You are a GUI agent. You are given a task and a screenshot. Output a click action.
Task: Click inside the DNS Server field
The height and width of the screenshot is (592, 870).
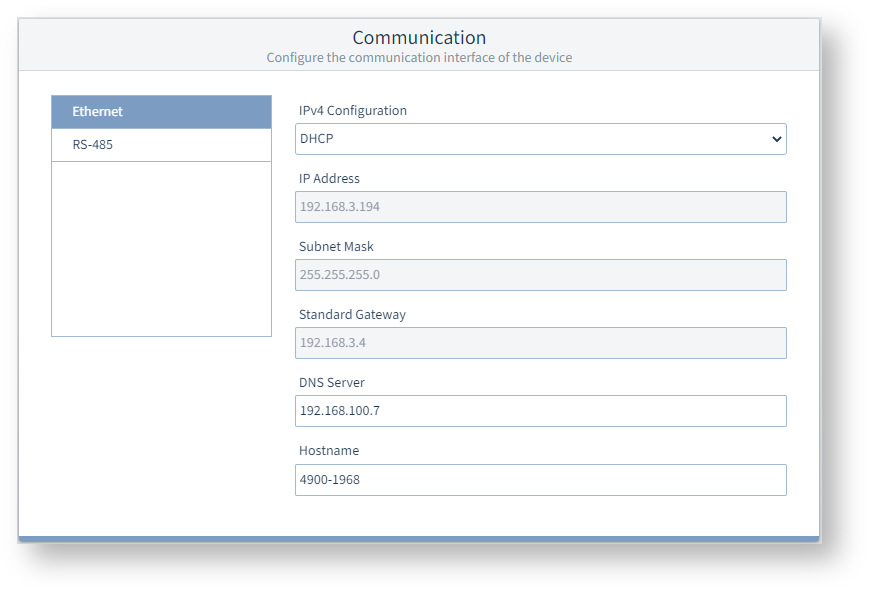pyautogui.click(x=540, y=411)
